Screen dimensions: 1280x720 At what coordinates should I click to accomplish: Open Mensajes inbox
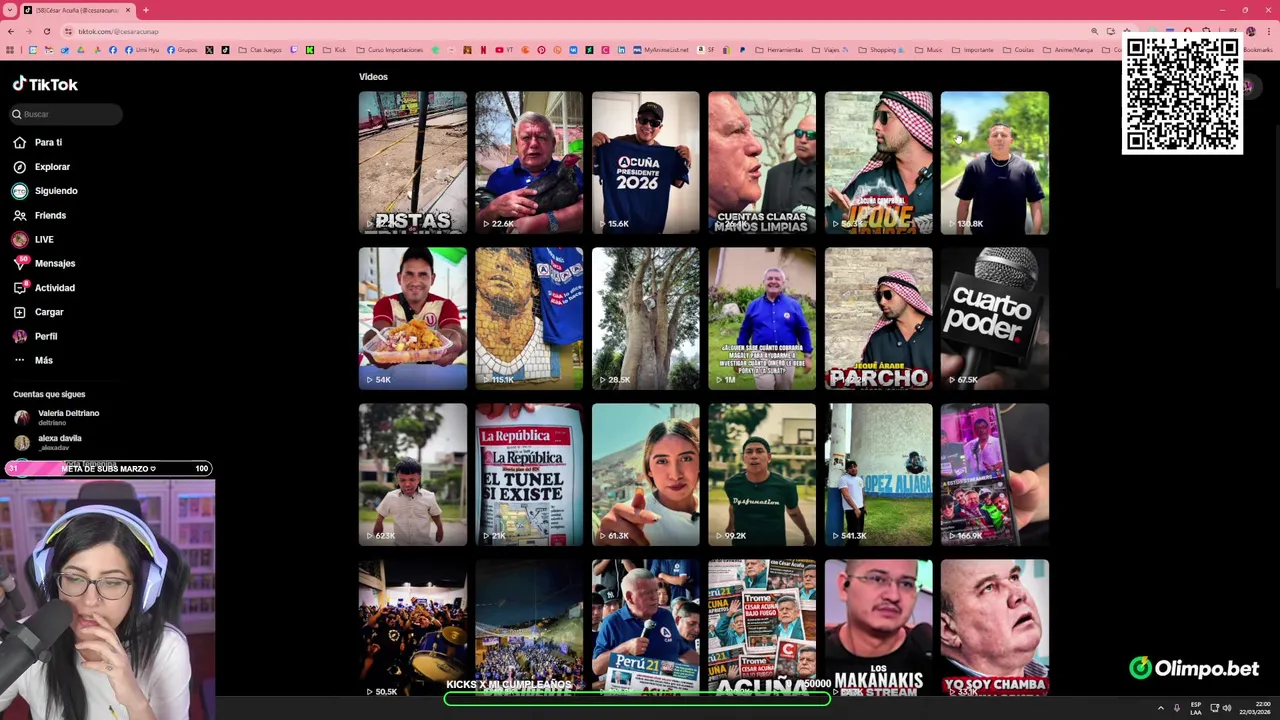tap(44, 263)
